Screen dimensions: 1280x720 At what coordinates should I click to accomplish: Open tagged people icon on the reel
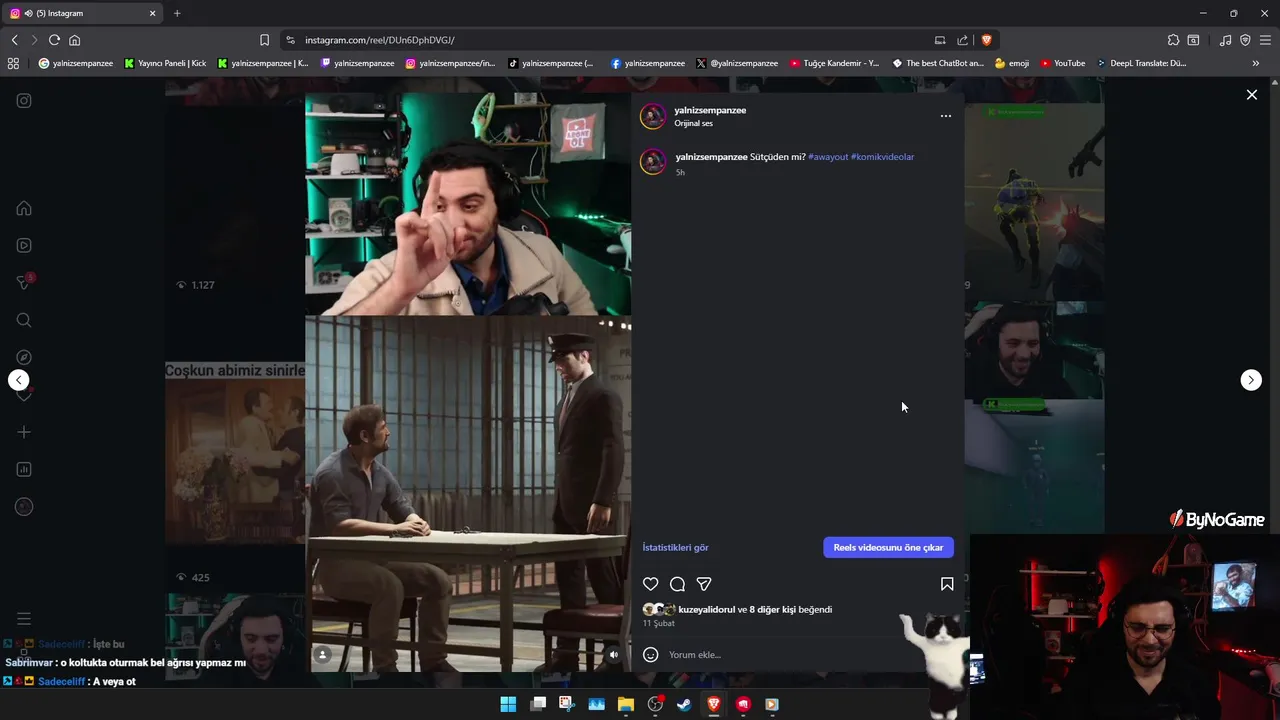pyautogui.click(x=323, y=655)
